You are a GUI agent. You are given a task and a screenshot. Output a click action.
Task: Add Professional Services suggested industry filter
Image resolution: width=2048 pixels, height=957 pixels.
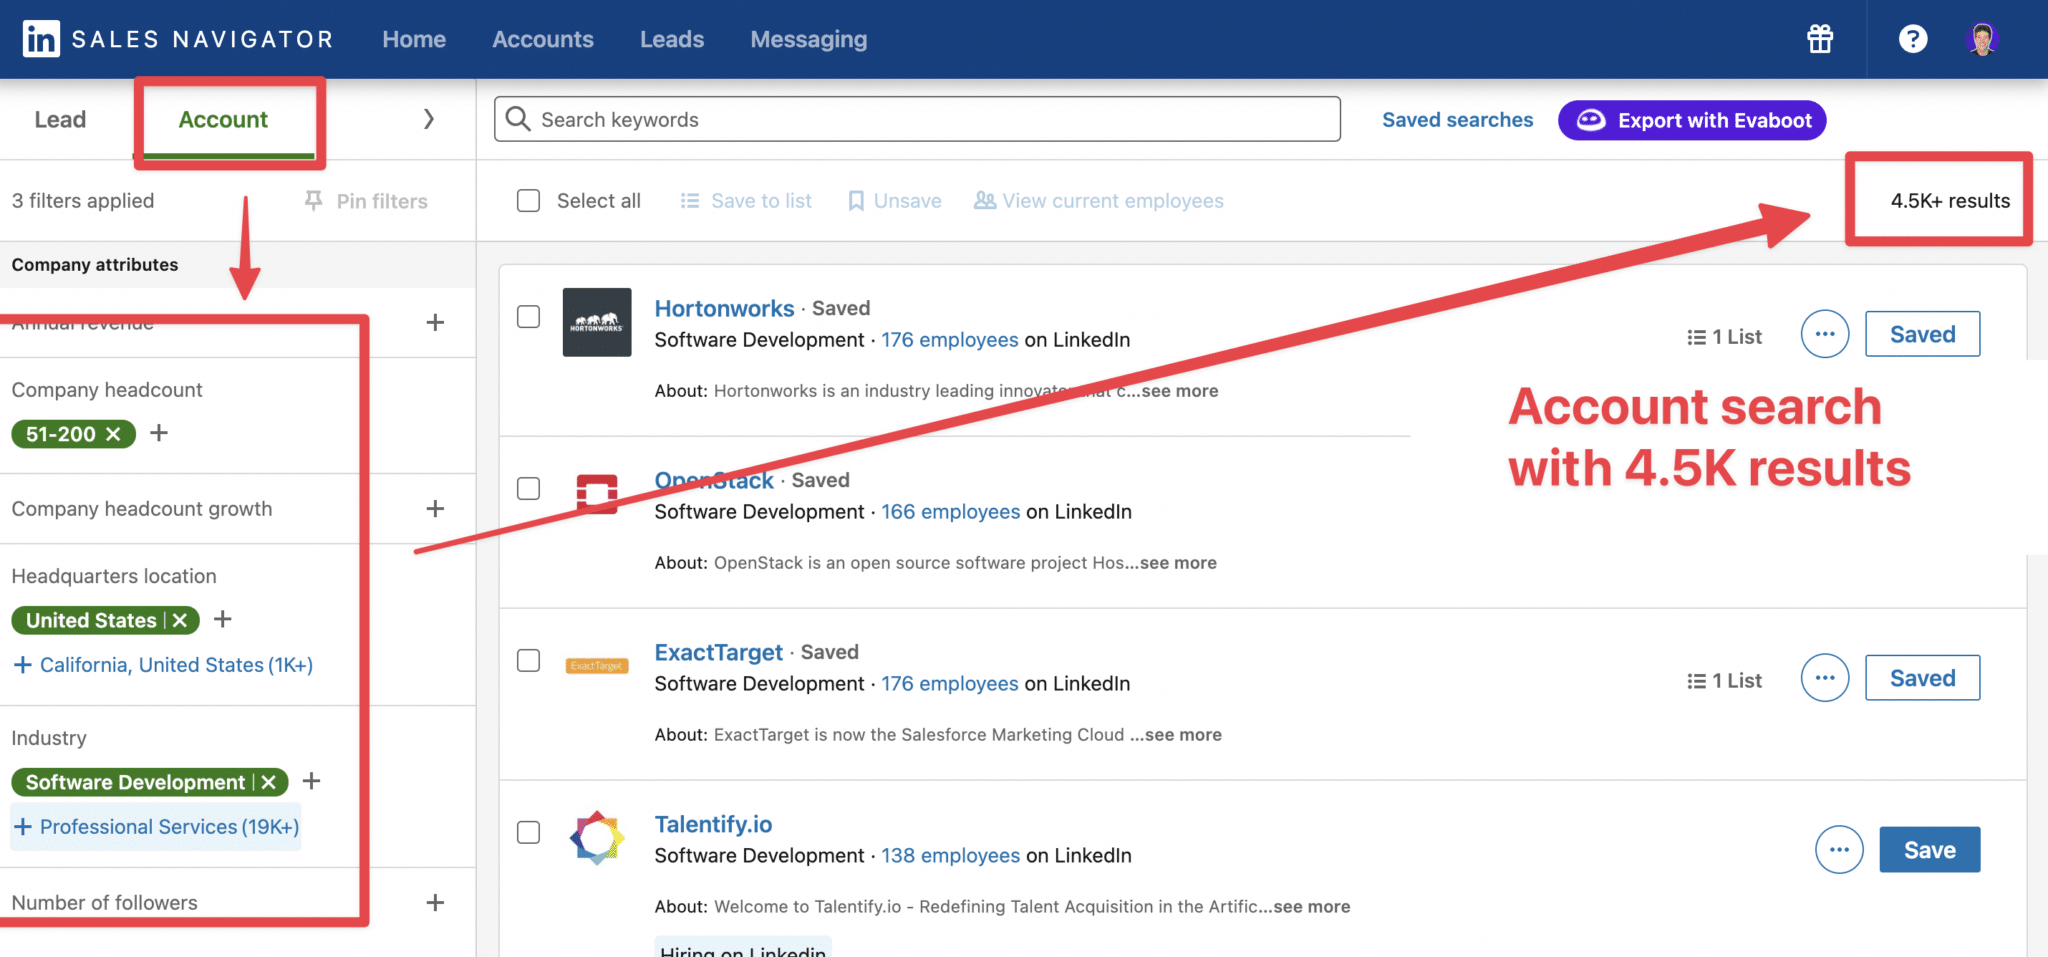point(156,827)
